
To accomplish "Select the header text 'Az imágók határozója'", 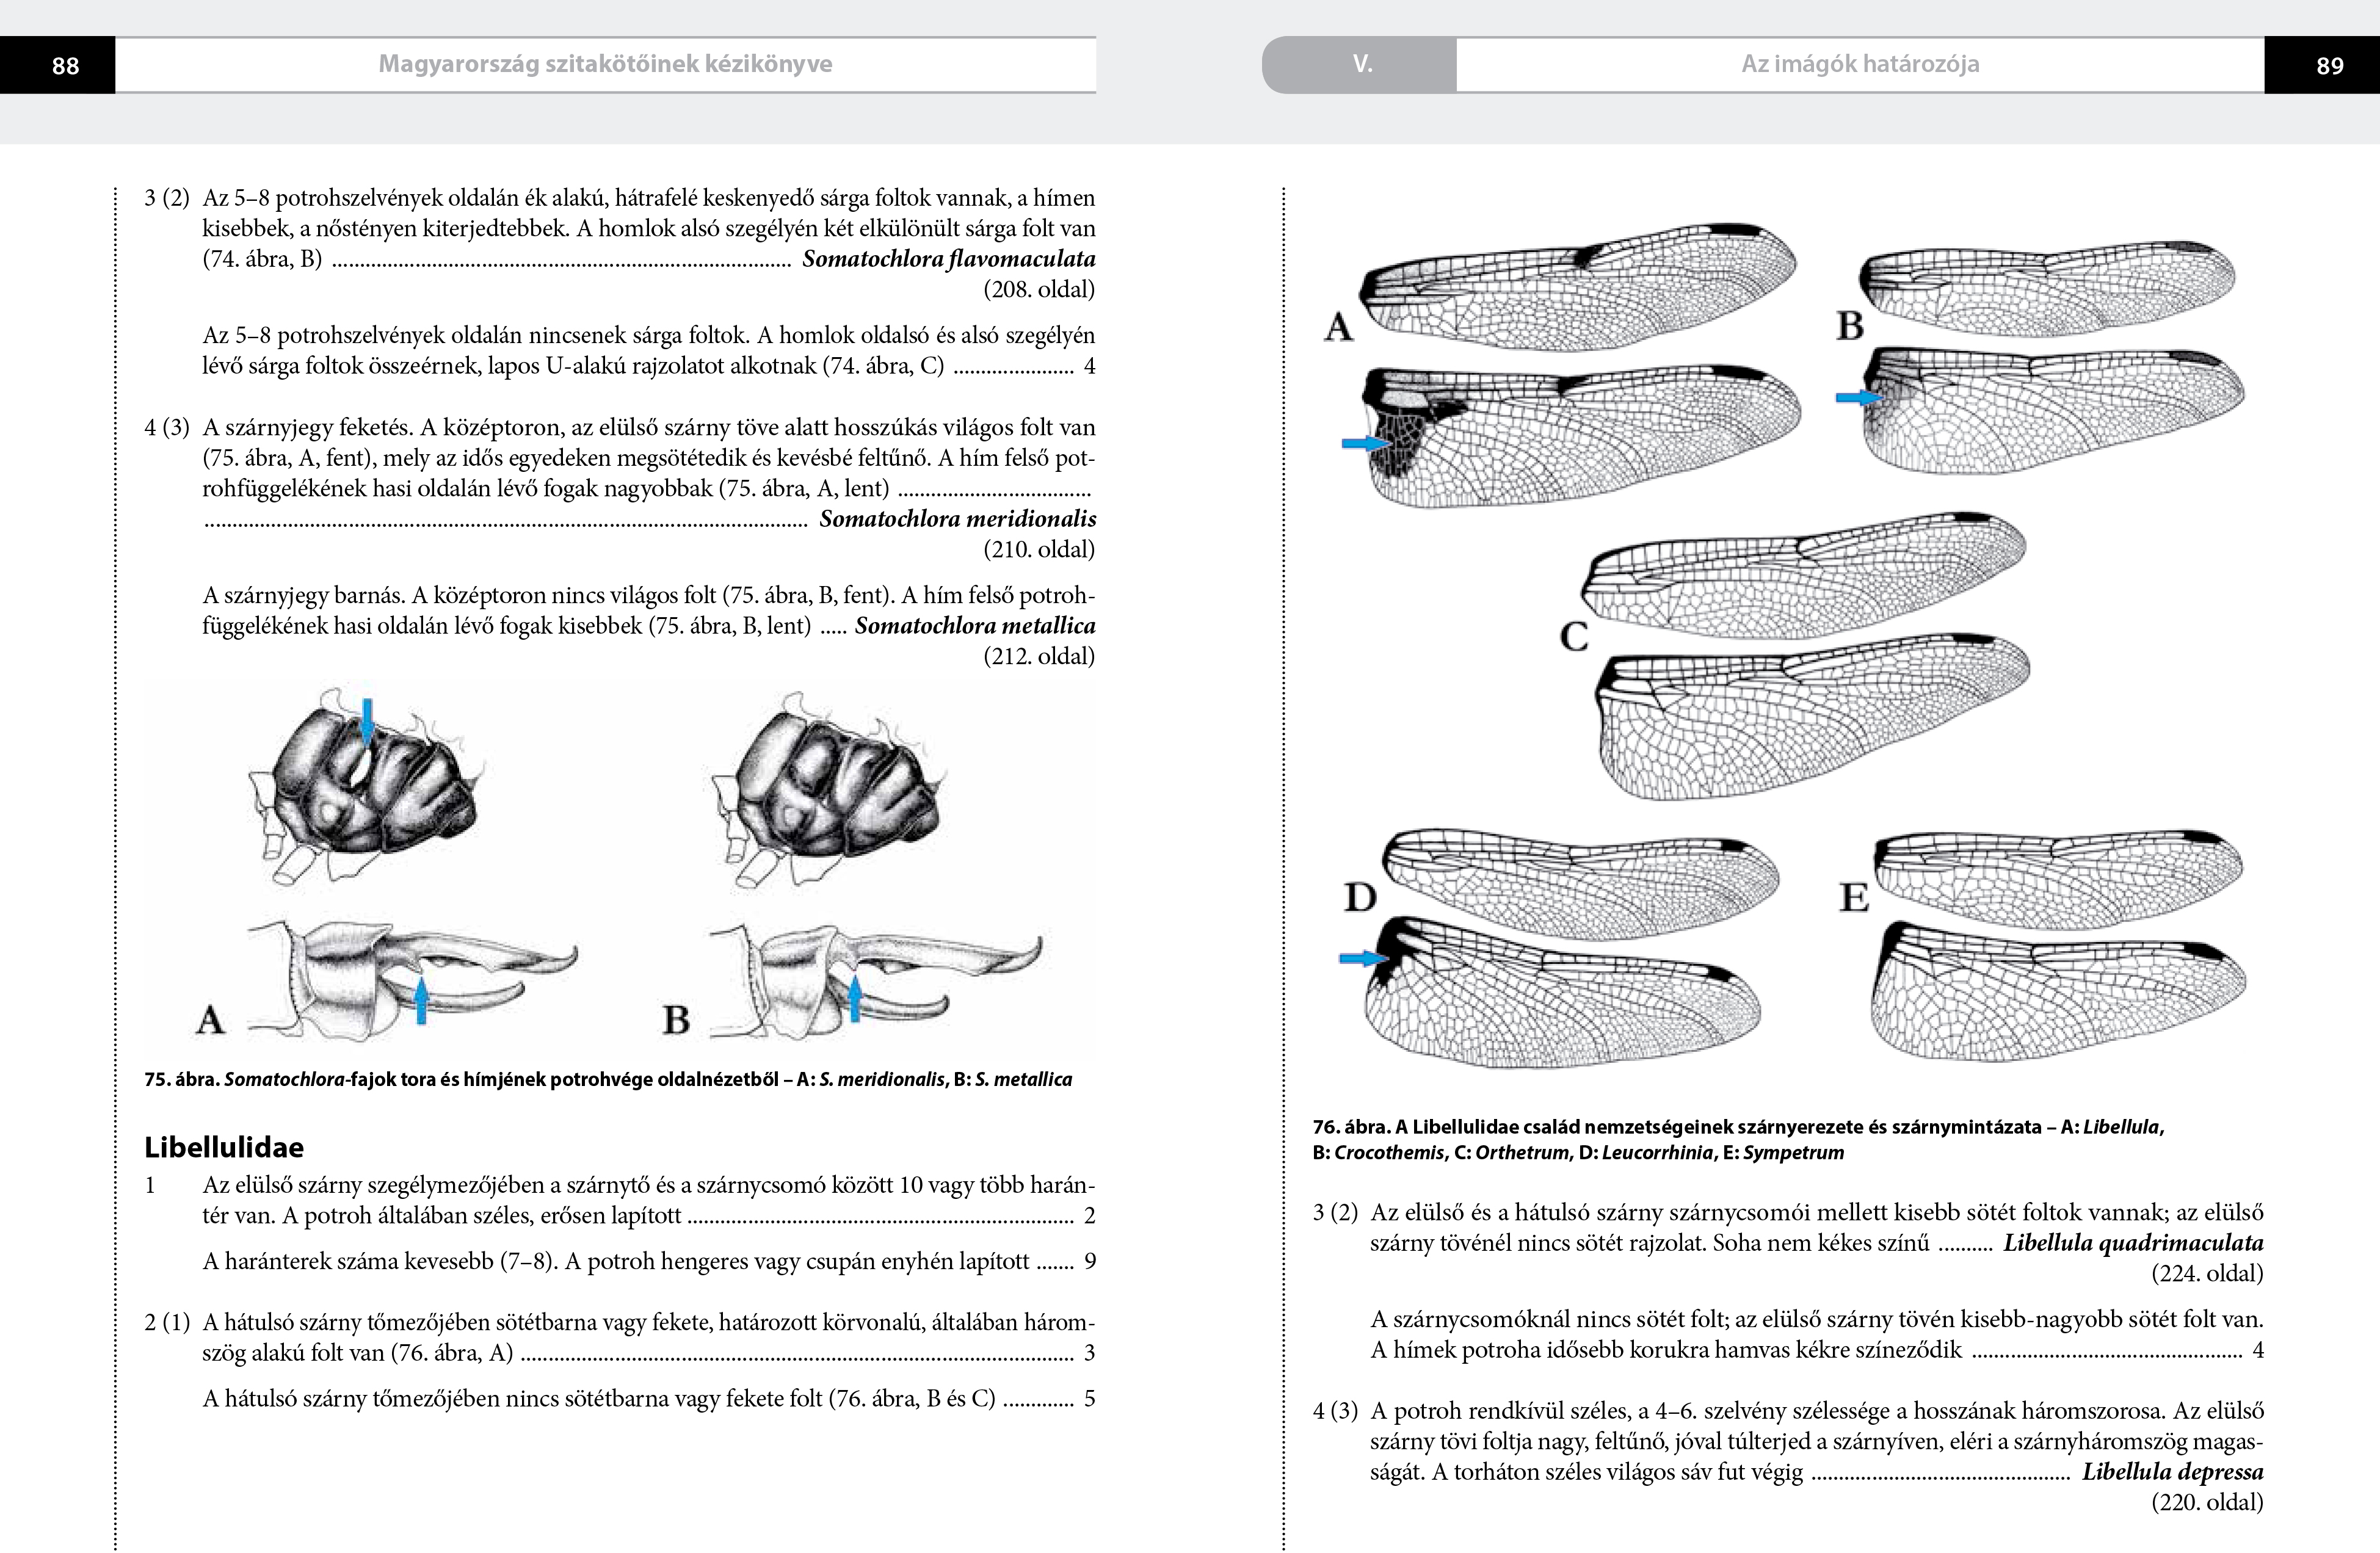I will (1860, 64).
